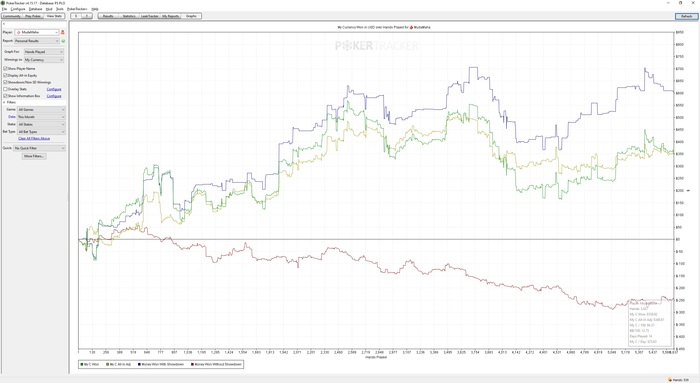Viewport: 700px width, 383px height.
Task: Open the Winnings In dropdown
Action: [x=44, y=60]
